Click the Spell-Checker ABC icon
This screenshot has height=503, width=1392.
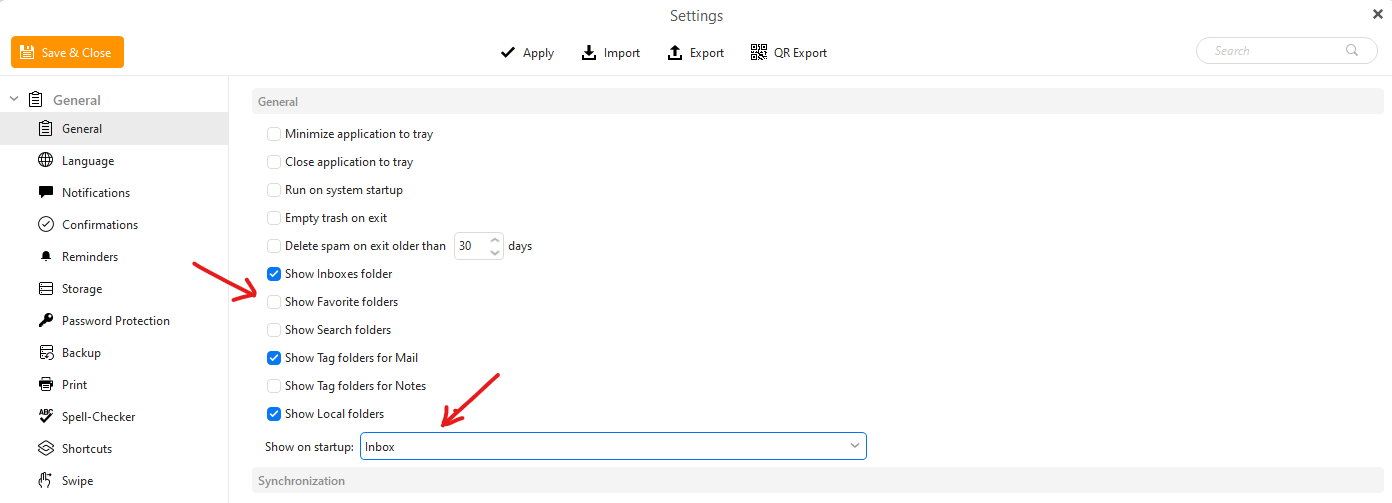(x=45, y=416)
